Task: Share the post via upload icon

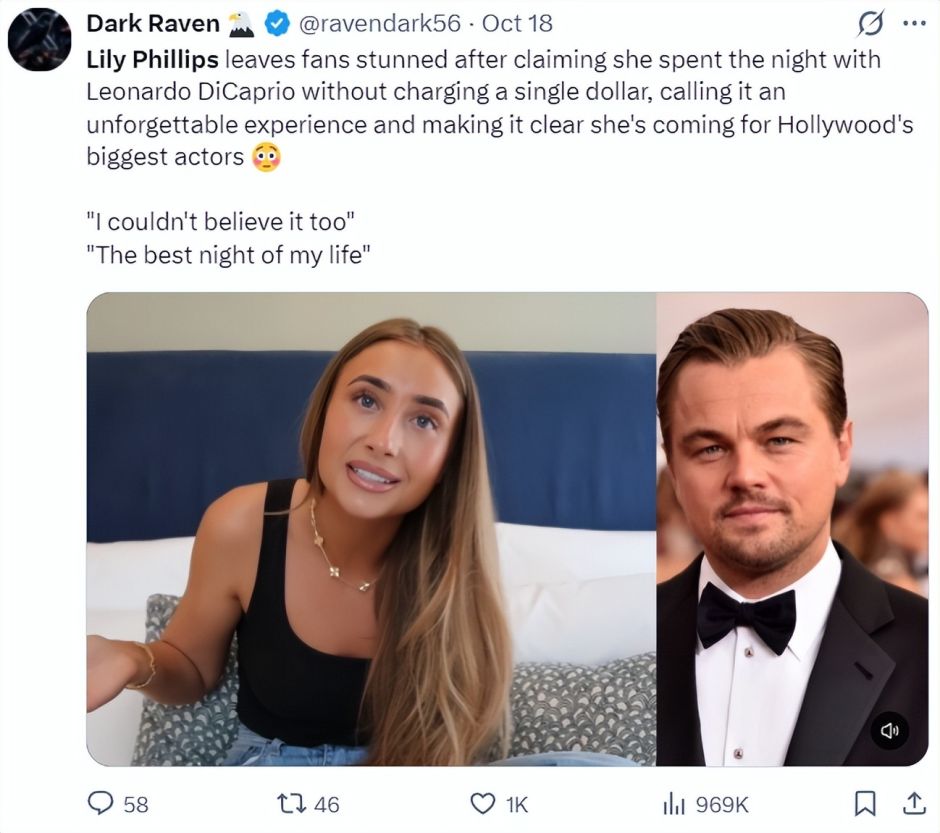Action: point(914,803)
